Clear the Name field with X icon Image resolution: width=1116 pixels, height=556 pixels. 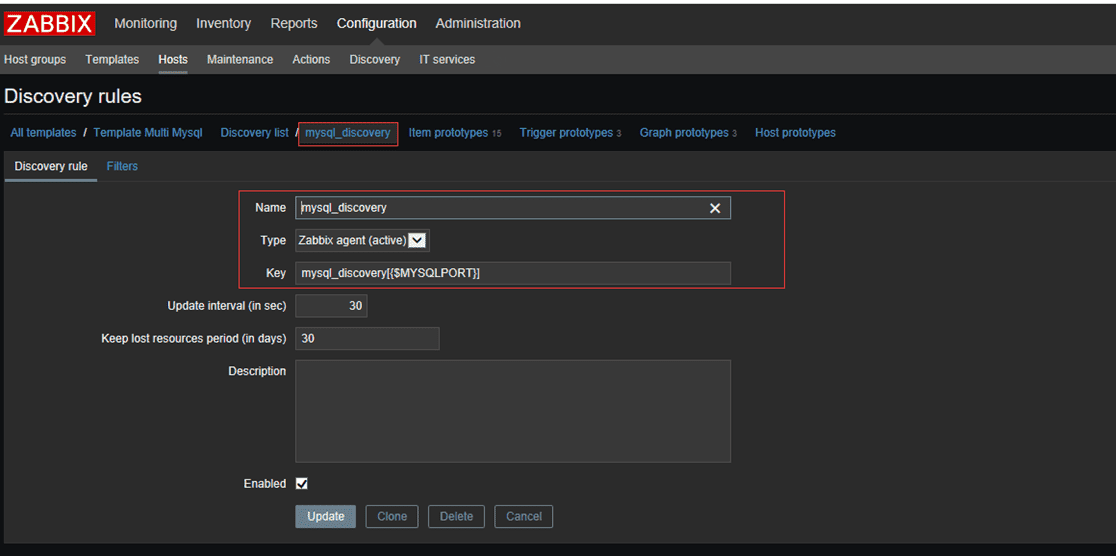[715, 208]
